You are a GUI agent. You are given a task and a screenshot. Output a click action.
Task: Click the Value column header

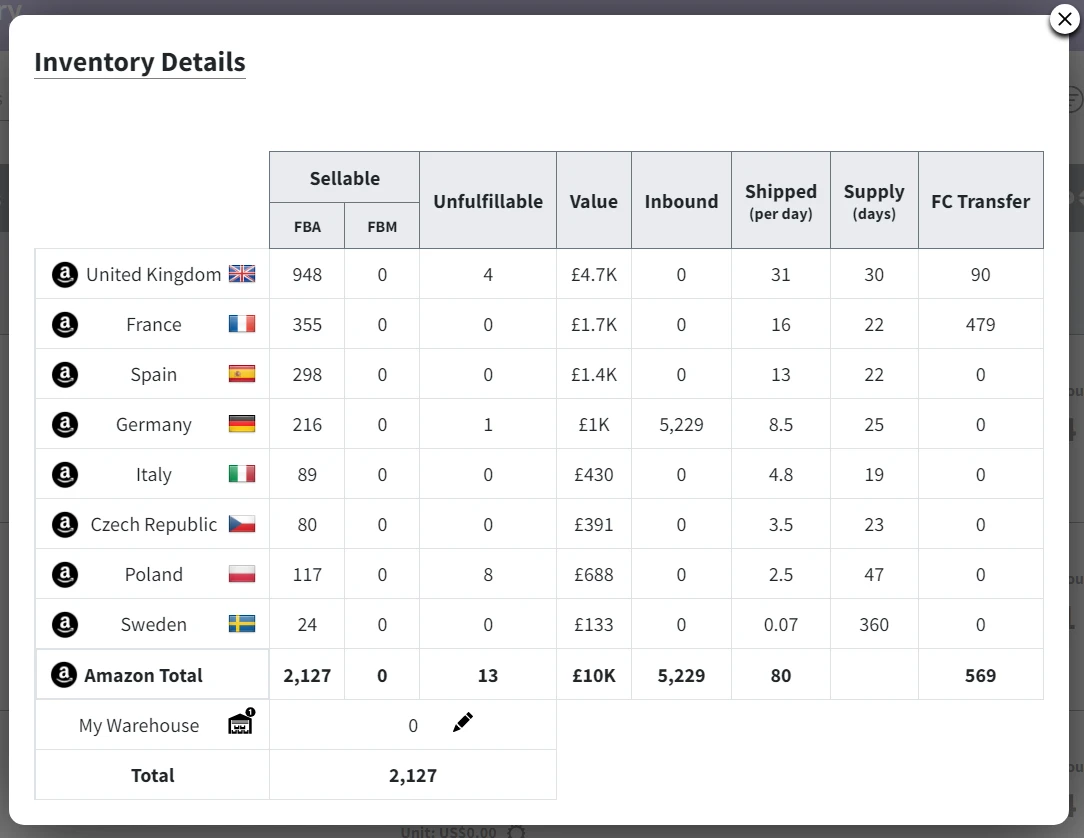pos(594,201)
